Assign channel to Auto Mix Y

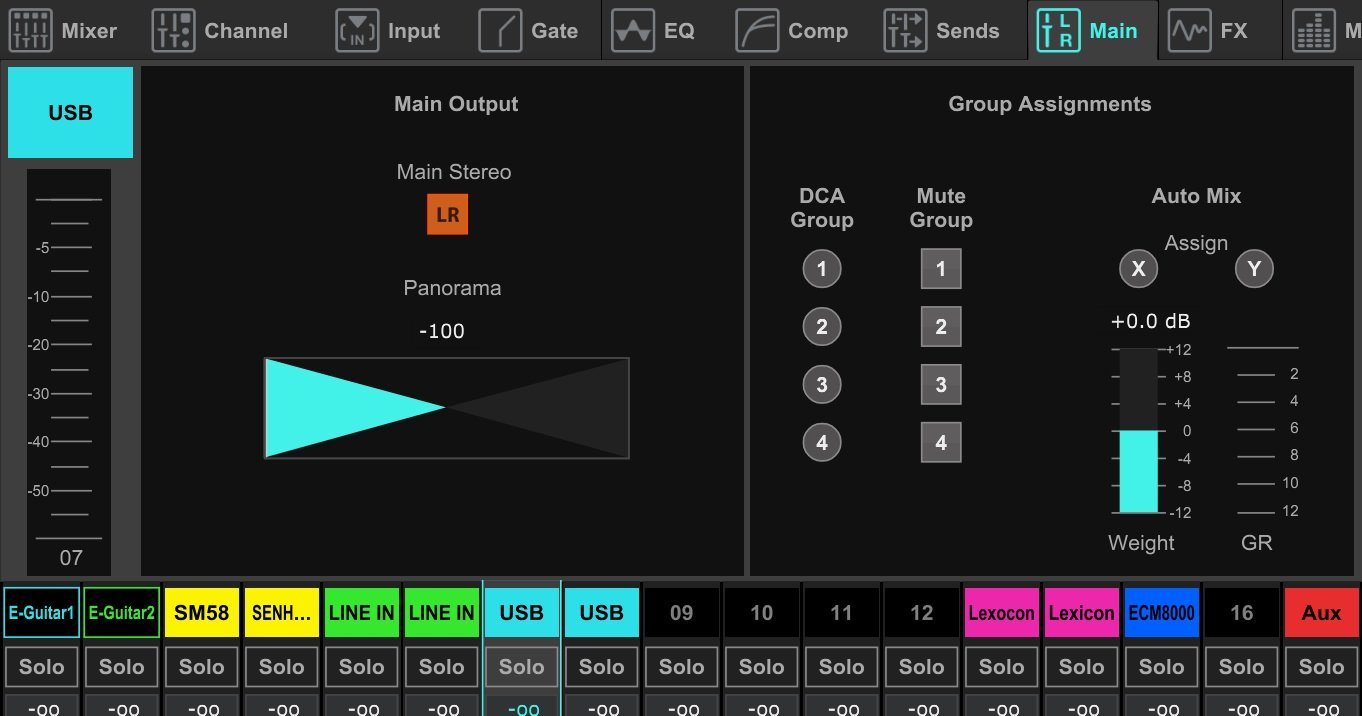tap(1254, 269)
